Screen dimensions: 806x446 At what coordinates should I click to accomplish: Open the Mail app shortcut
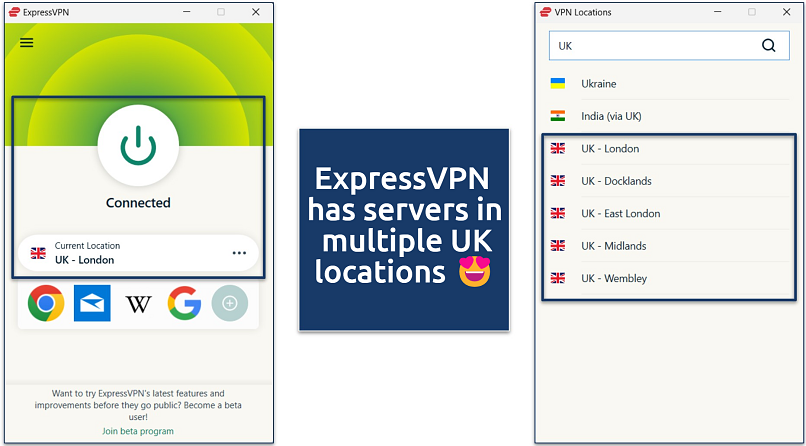pyautogui.click(x=92, y=303)
